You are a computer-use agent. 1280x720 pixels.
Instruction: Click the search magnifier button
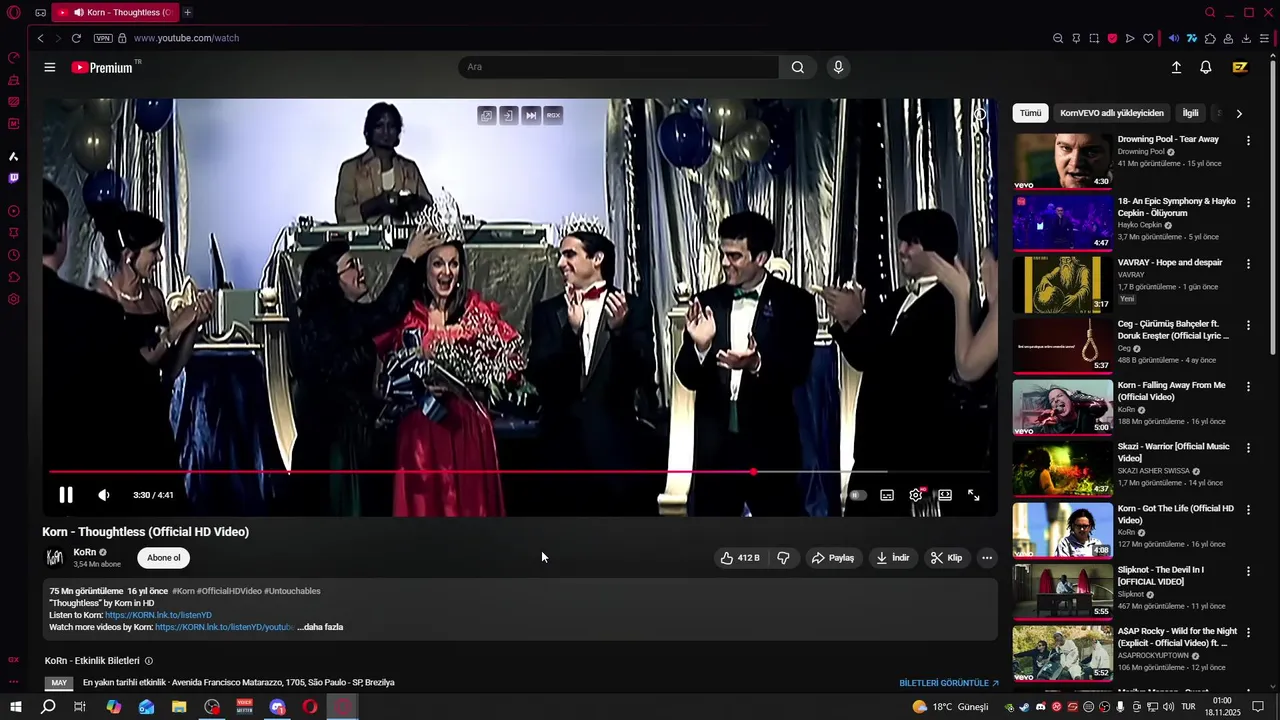(x=797, y=67)
